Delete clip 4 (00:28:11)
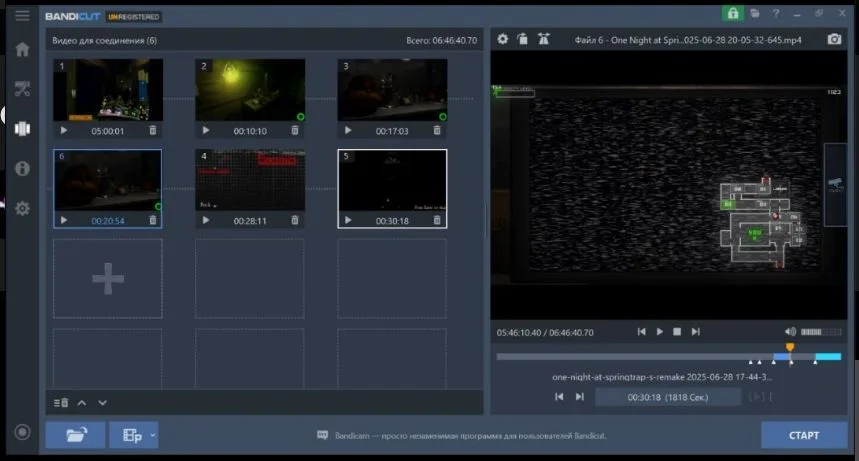The width and height of the screenshot is (859, 461). 295,220
